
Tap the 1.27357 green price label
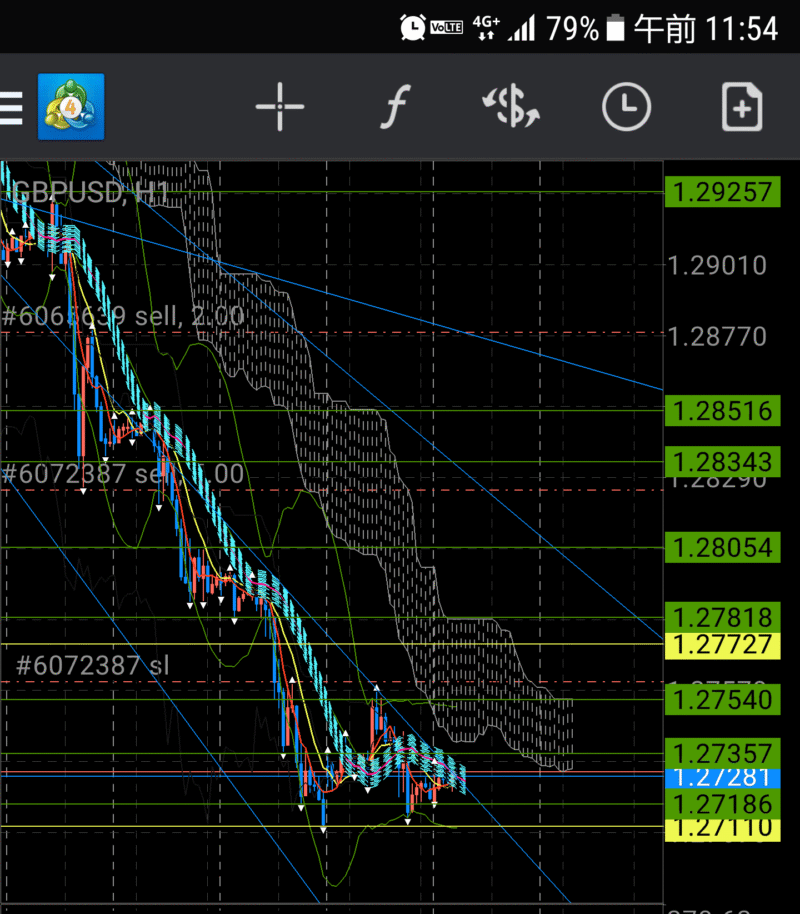click(x=722, y=753)
